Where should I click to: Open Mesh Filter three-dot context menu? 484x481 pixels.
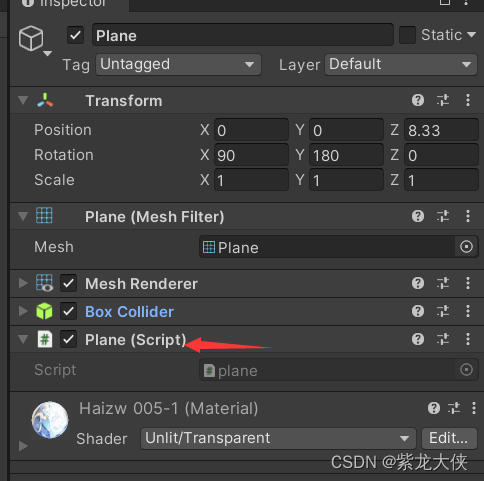(468, 216)
